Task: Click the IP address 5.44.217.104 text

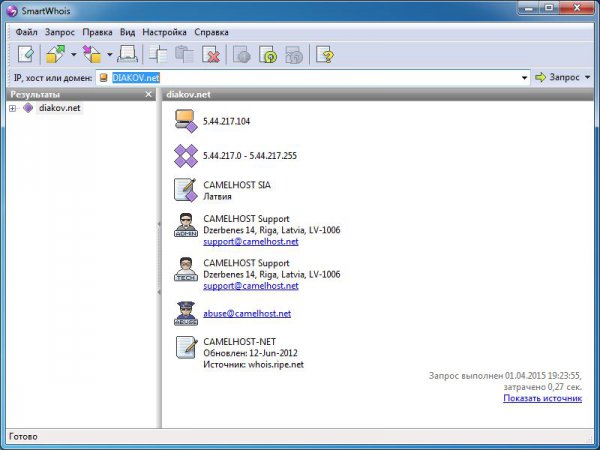Action: (227, 121)
